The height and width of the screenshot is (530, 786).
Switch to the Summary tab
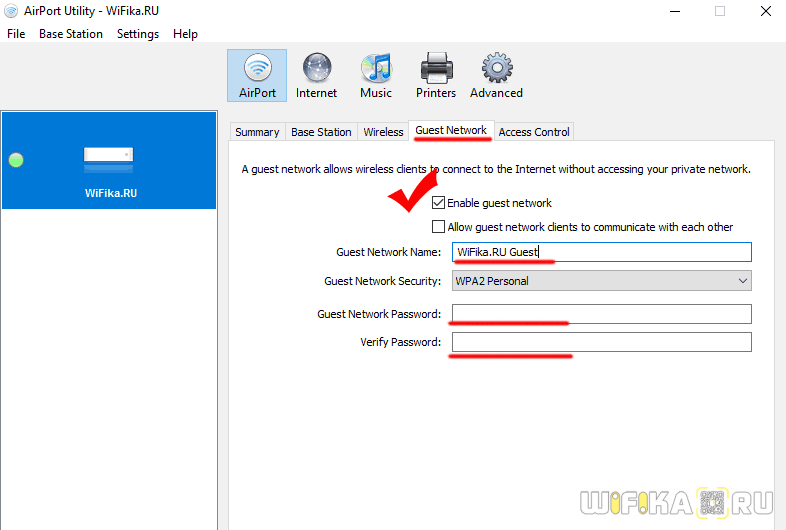pos(257,132)
